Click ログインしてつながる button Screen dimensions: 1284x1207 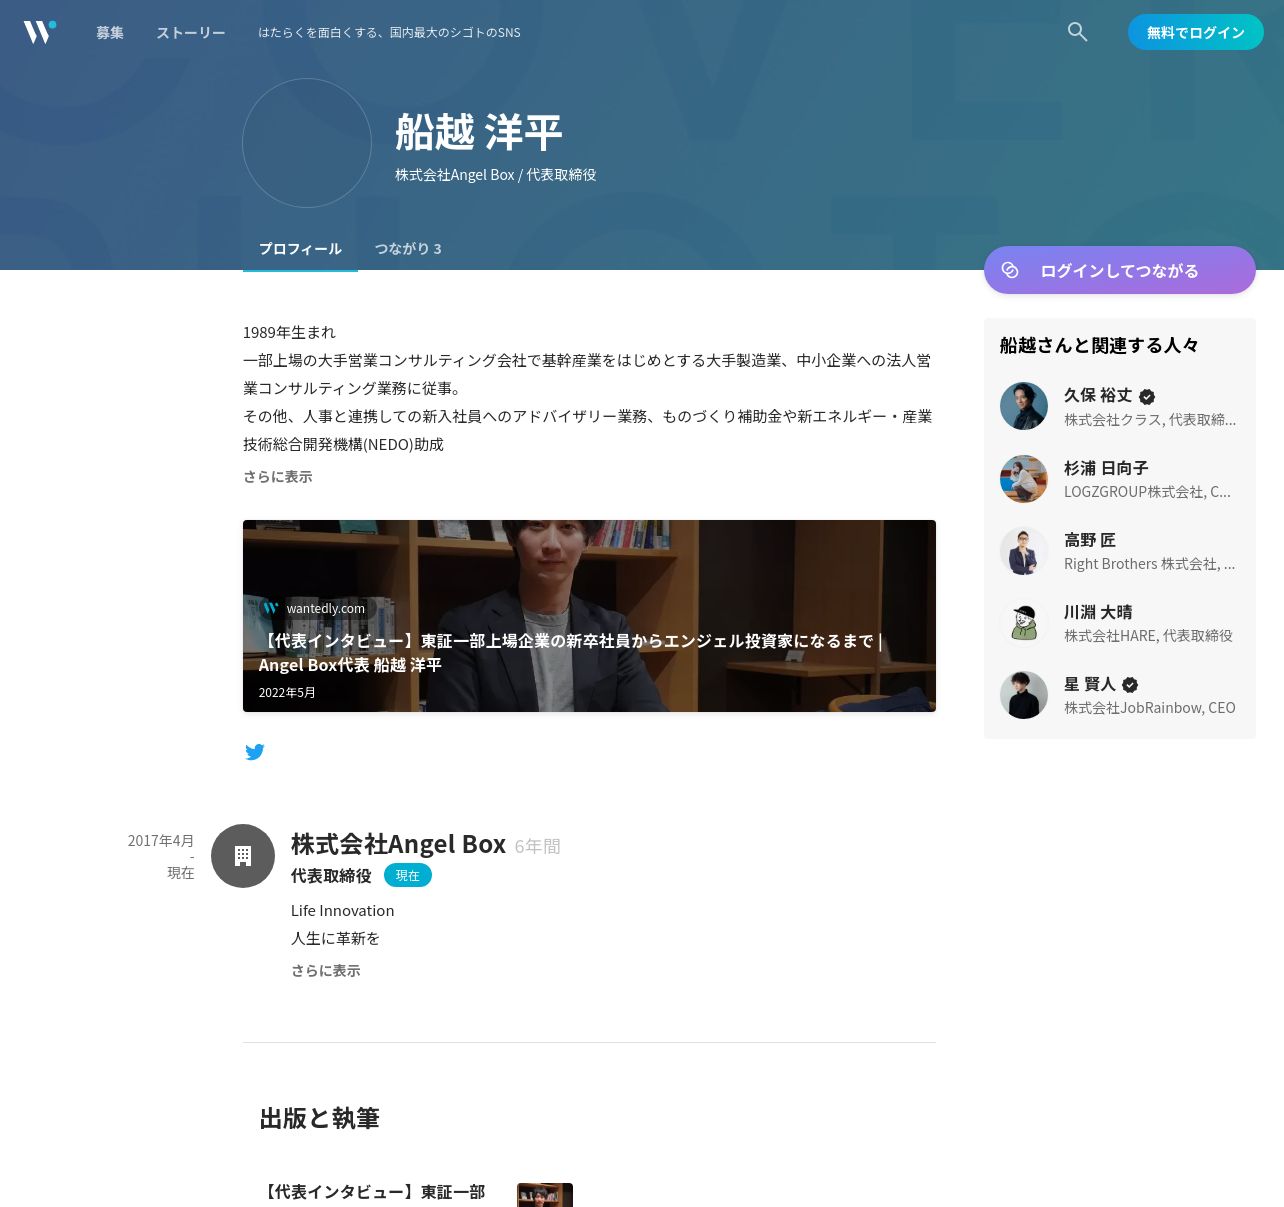[1120, 270]
